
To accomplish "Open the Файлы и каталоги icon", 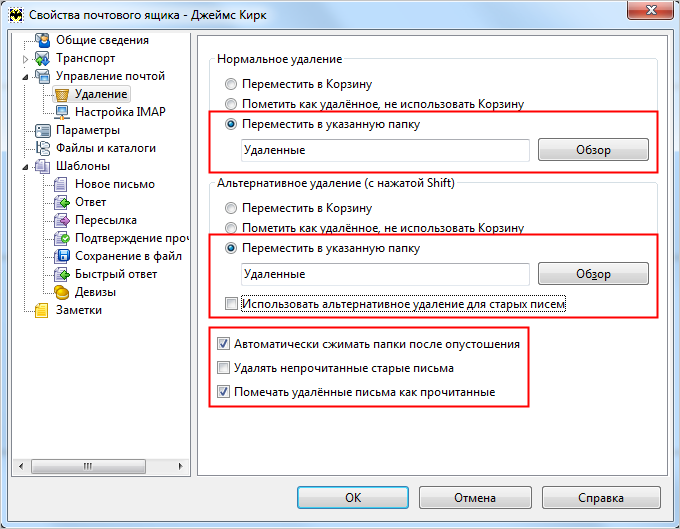I will [42, 148].
